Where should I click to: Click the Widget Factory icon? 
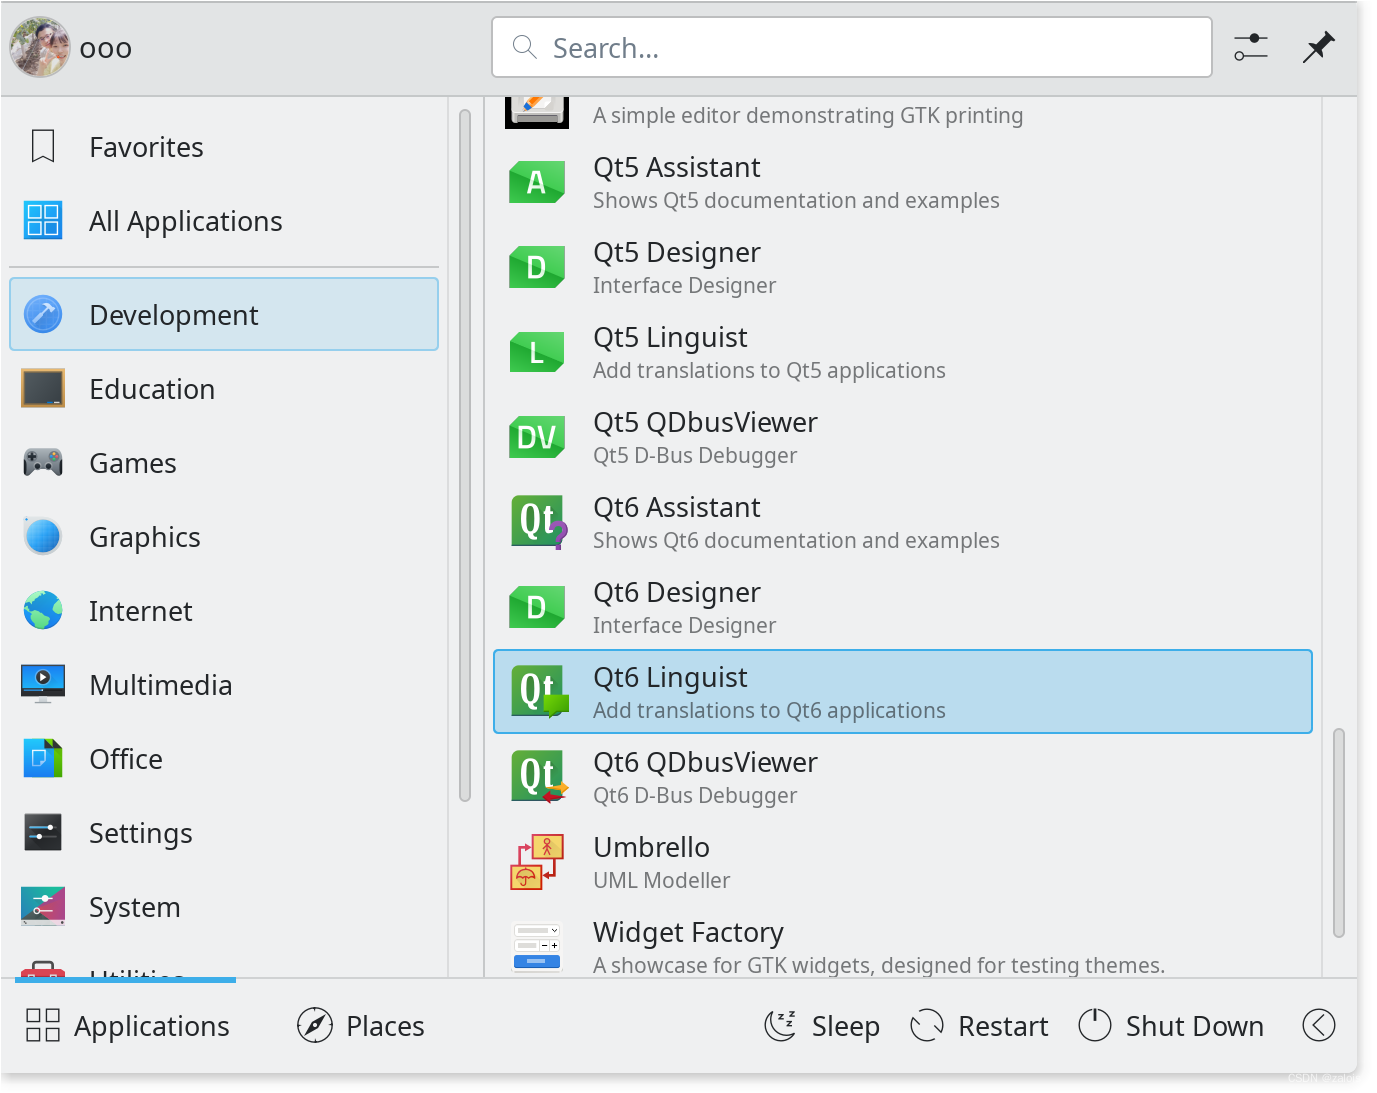pyautogui.click(x=537, y=947)
